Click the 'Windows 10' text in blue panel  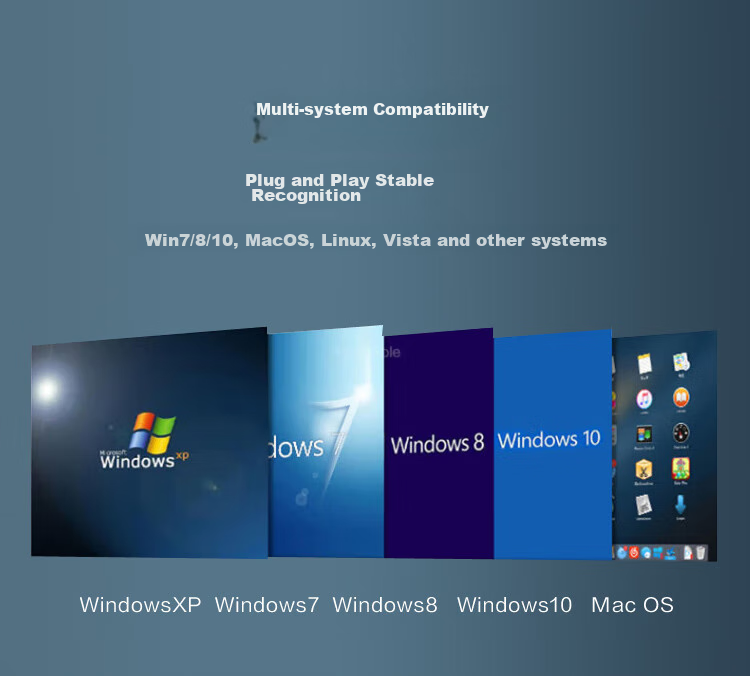549,439
